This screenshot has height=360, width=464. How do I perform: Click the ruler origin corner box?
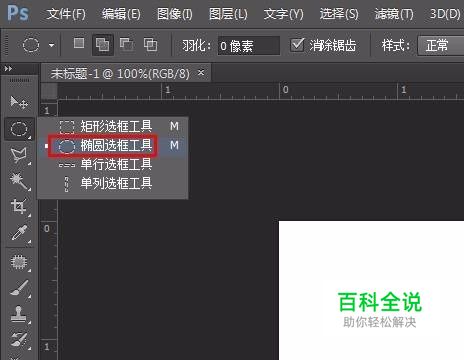point(49,91)
